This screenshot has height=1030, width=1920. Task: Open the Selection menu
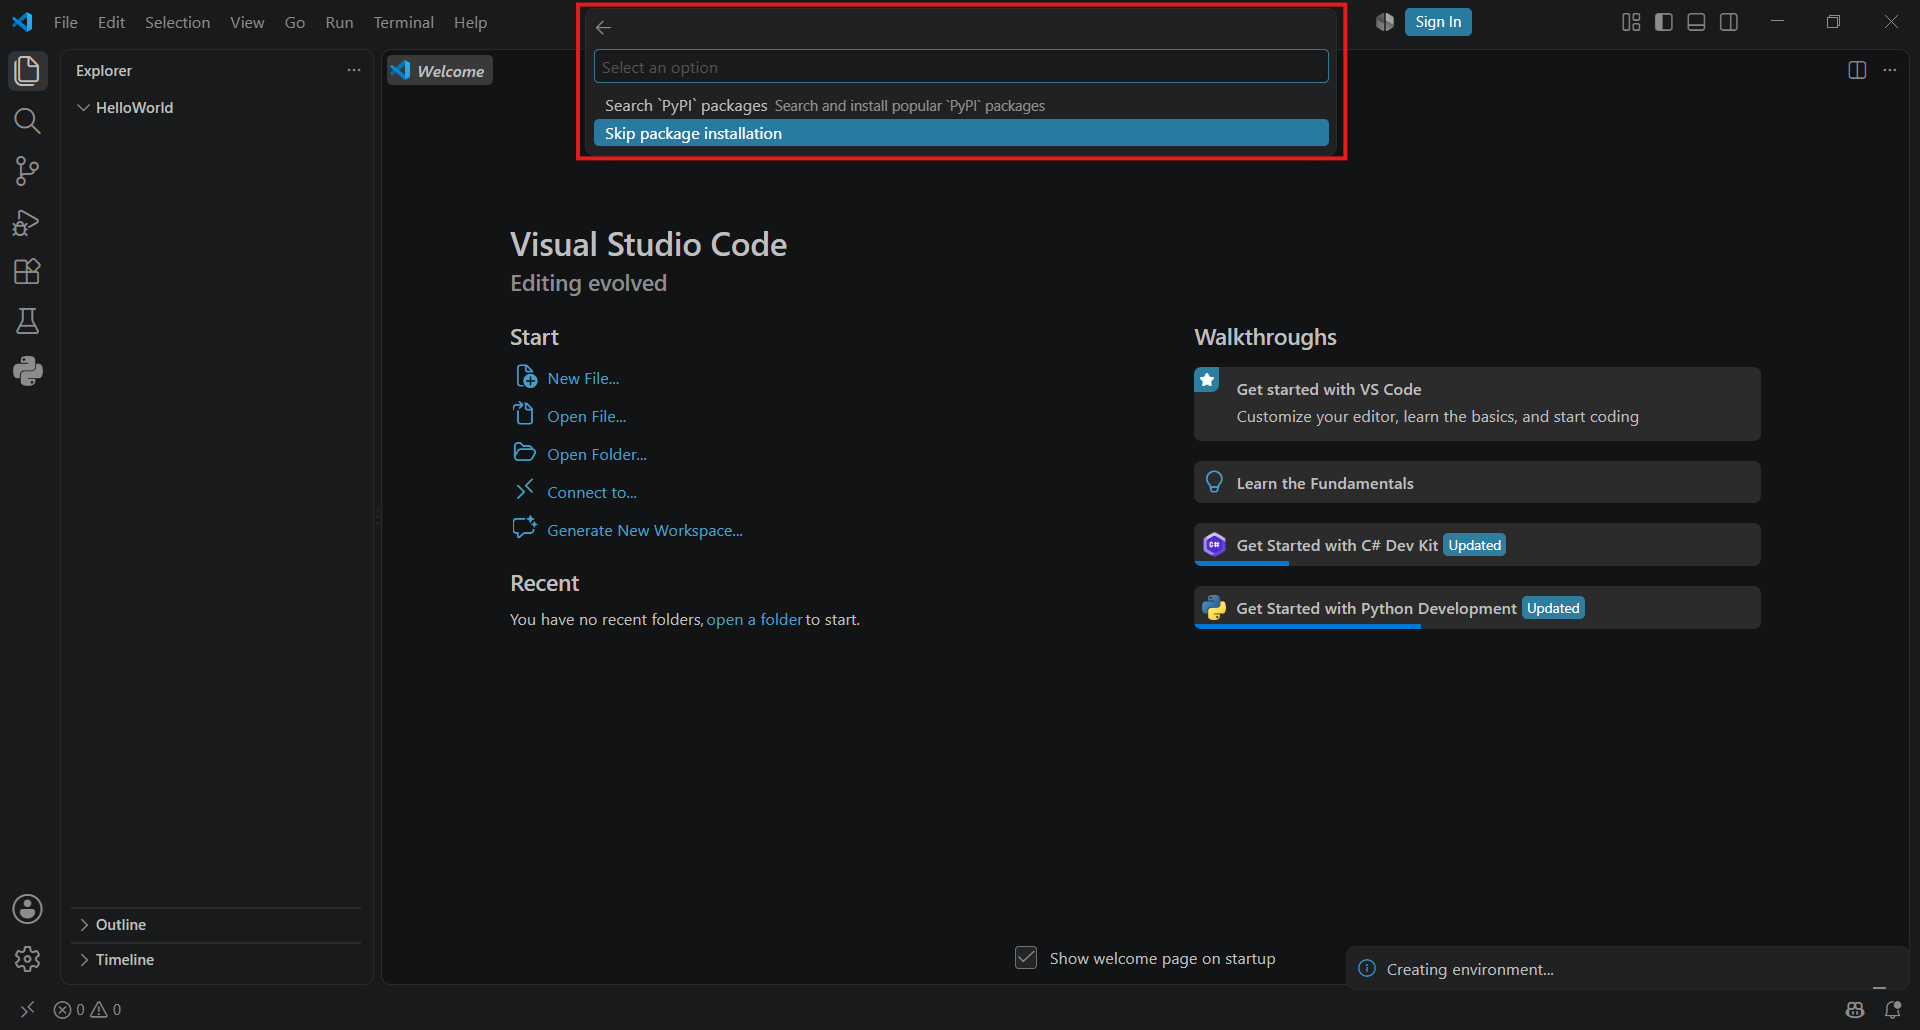[177, 22]
